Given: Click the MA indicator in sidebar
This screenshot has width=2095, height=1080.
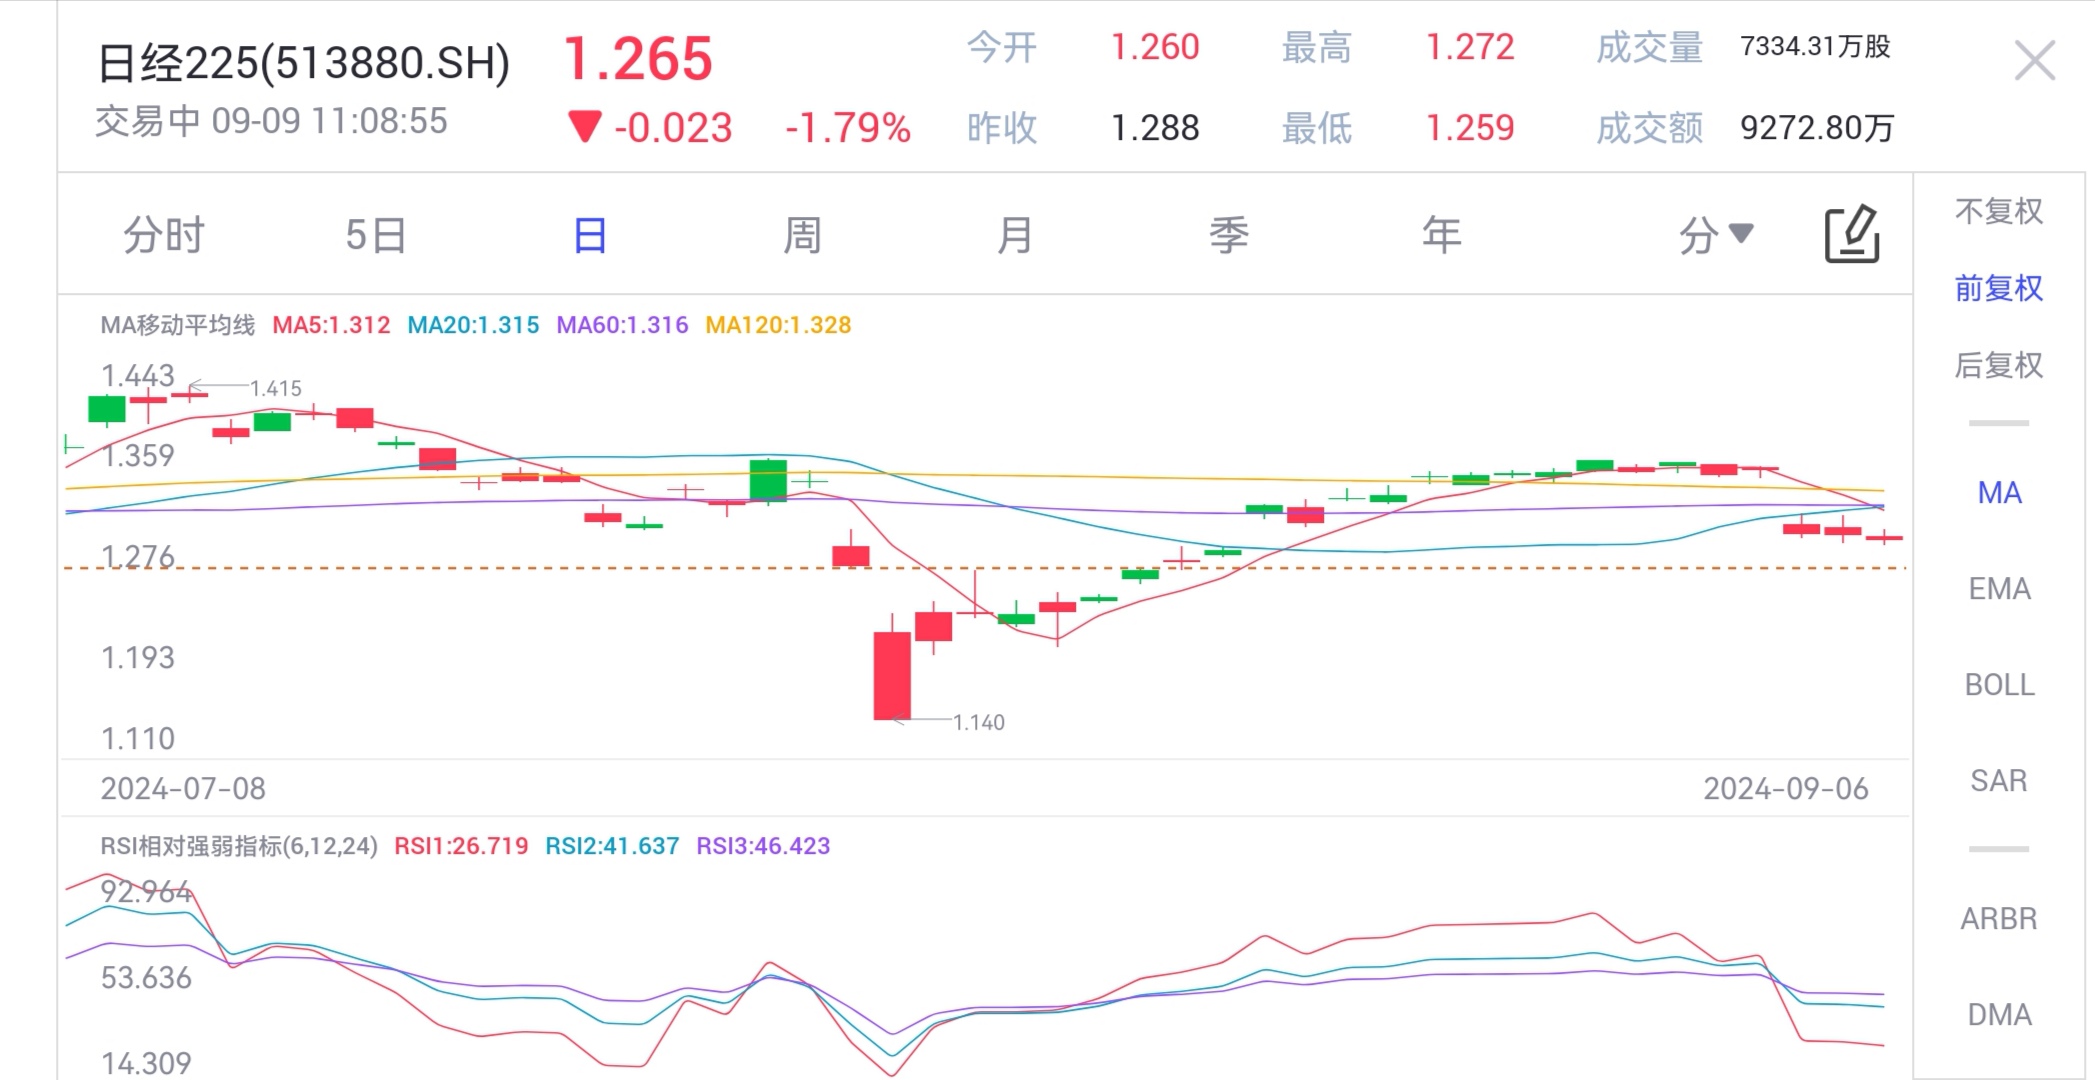Looking at the screenshot, I should 1998,493.
